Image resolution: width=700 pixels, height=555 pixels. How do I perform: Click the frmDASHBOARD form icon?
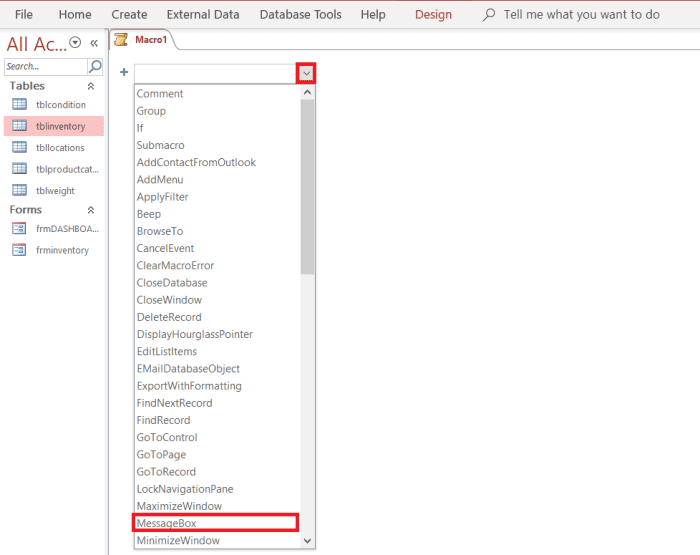19,229
